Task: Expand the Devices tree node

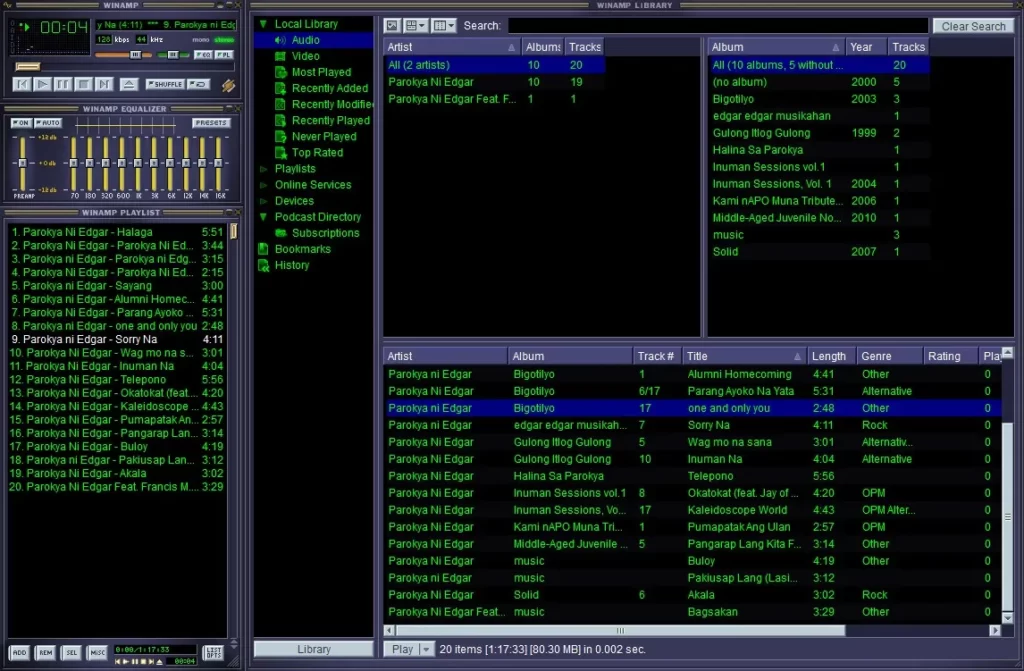Action: coord(263,201)
